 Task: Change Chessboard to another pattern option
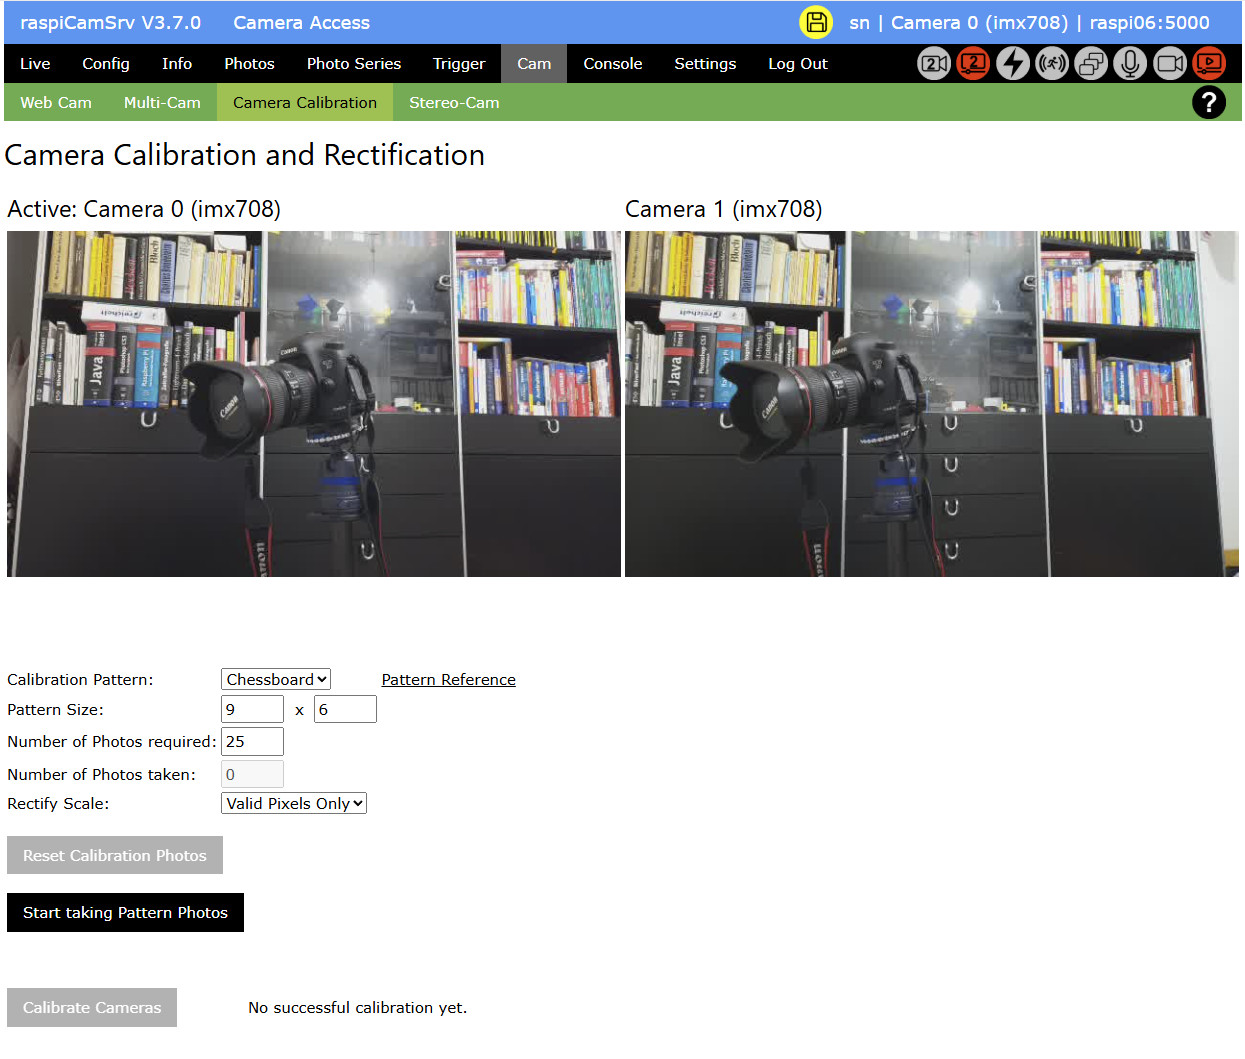(x=276, y=679)
